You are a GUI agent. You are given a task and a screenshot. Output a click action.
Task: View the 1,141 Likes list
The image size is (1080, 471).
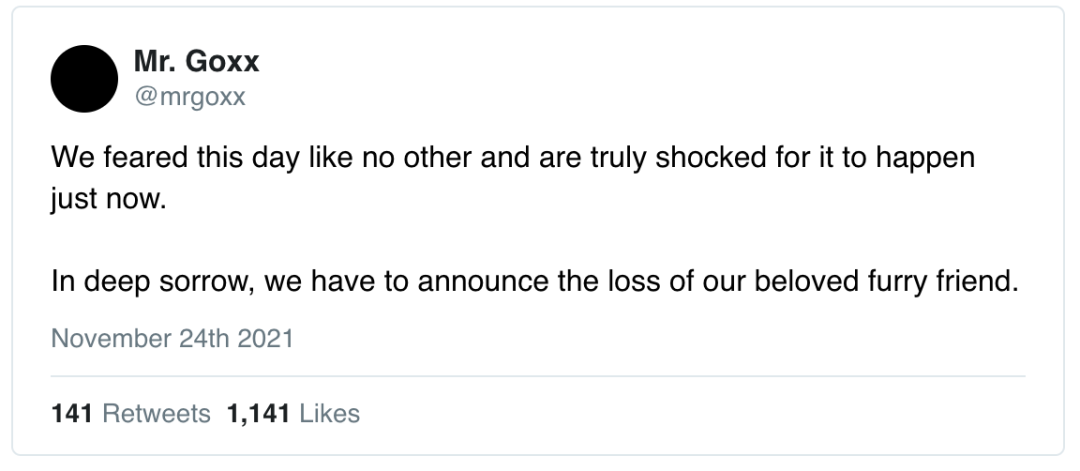293,413
